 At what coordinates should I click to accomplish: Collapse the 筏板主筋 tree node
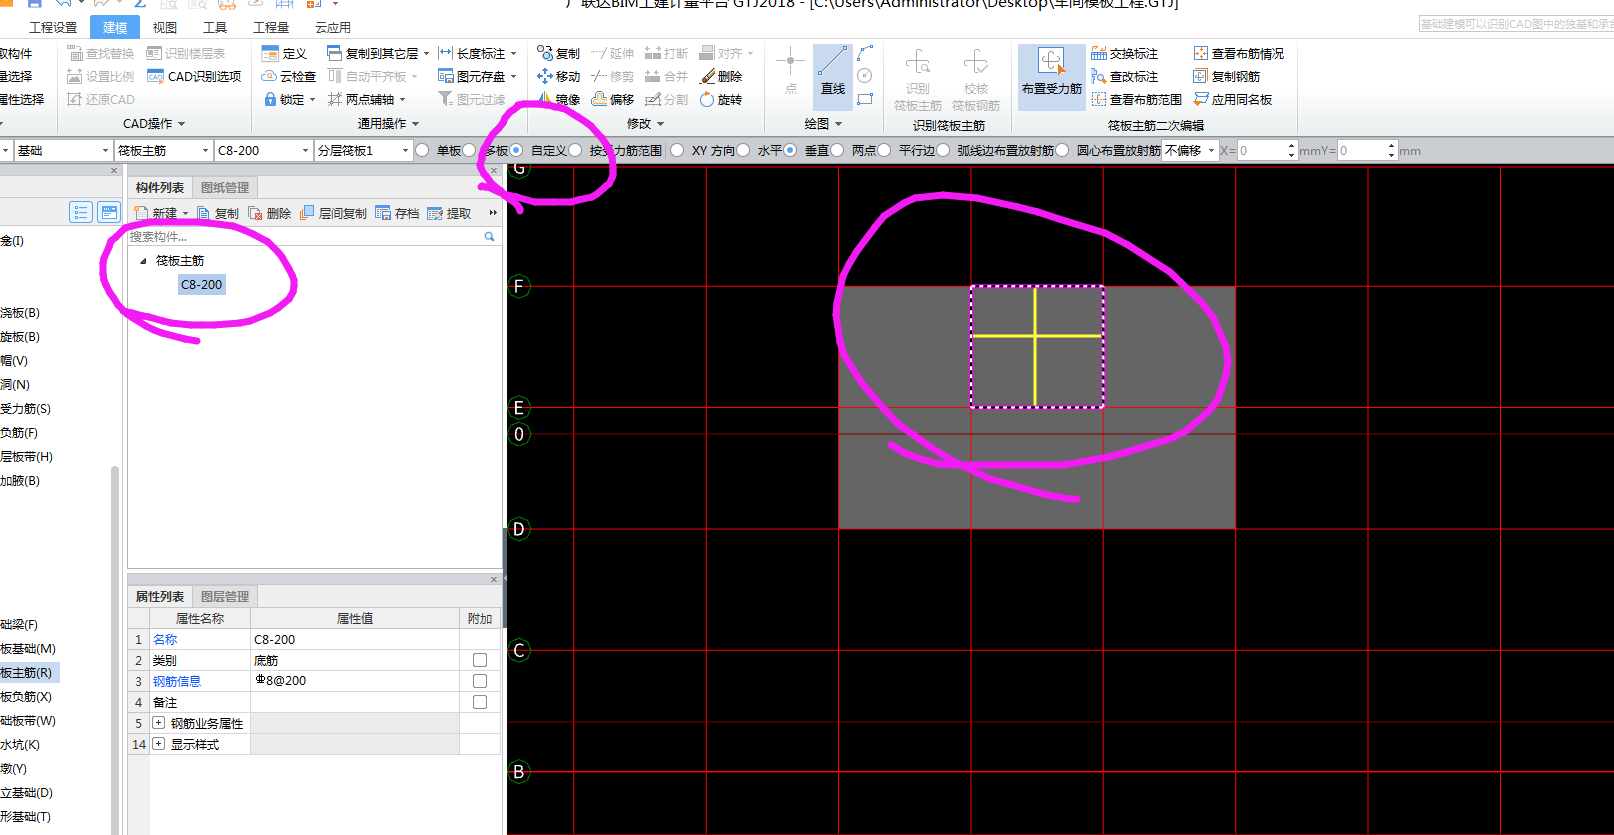pyautogui.click(x=143, y=261)
